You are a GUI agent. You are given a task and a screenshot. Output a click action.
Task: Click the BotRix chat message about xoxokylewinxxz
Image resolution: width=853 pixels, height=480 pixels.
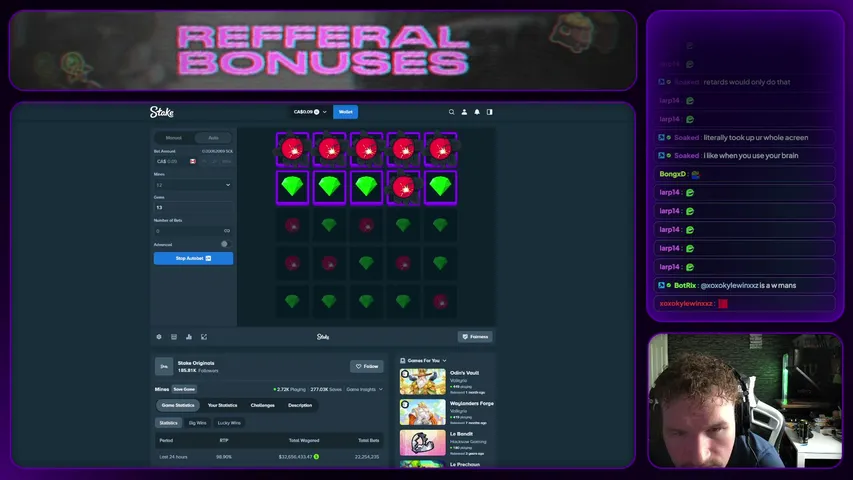point(744,285)
